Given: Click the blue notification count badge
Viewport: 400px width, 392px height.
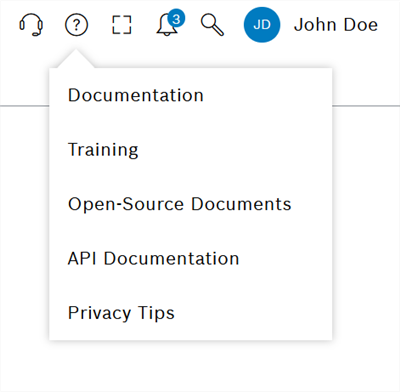Looking at the screenshot, I should point(176,19).
